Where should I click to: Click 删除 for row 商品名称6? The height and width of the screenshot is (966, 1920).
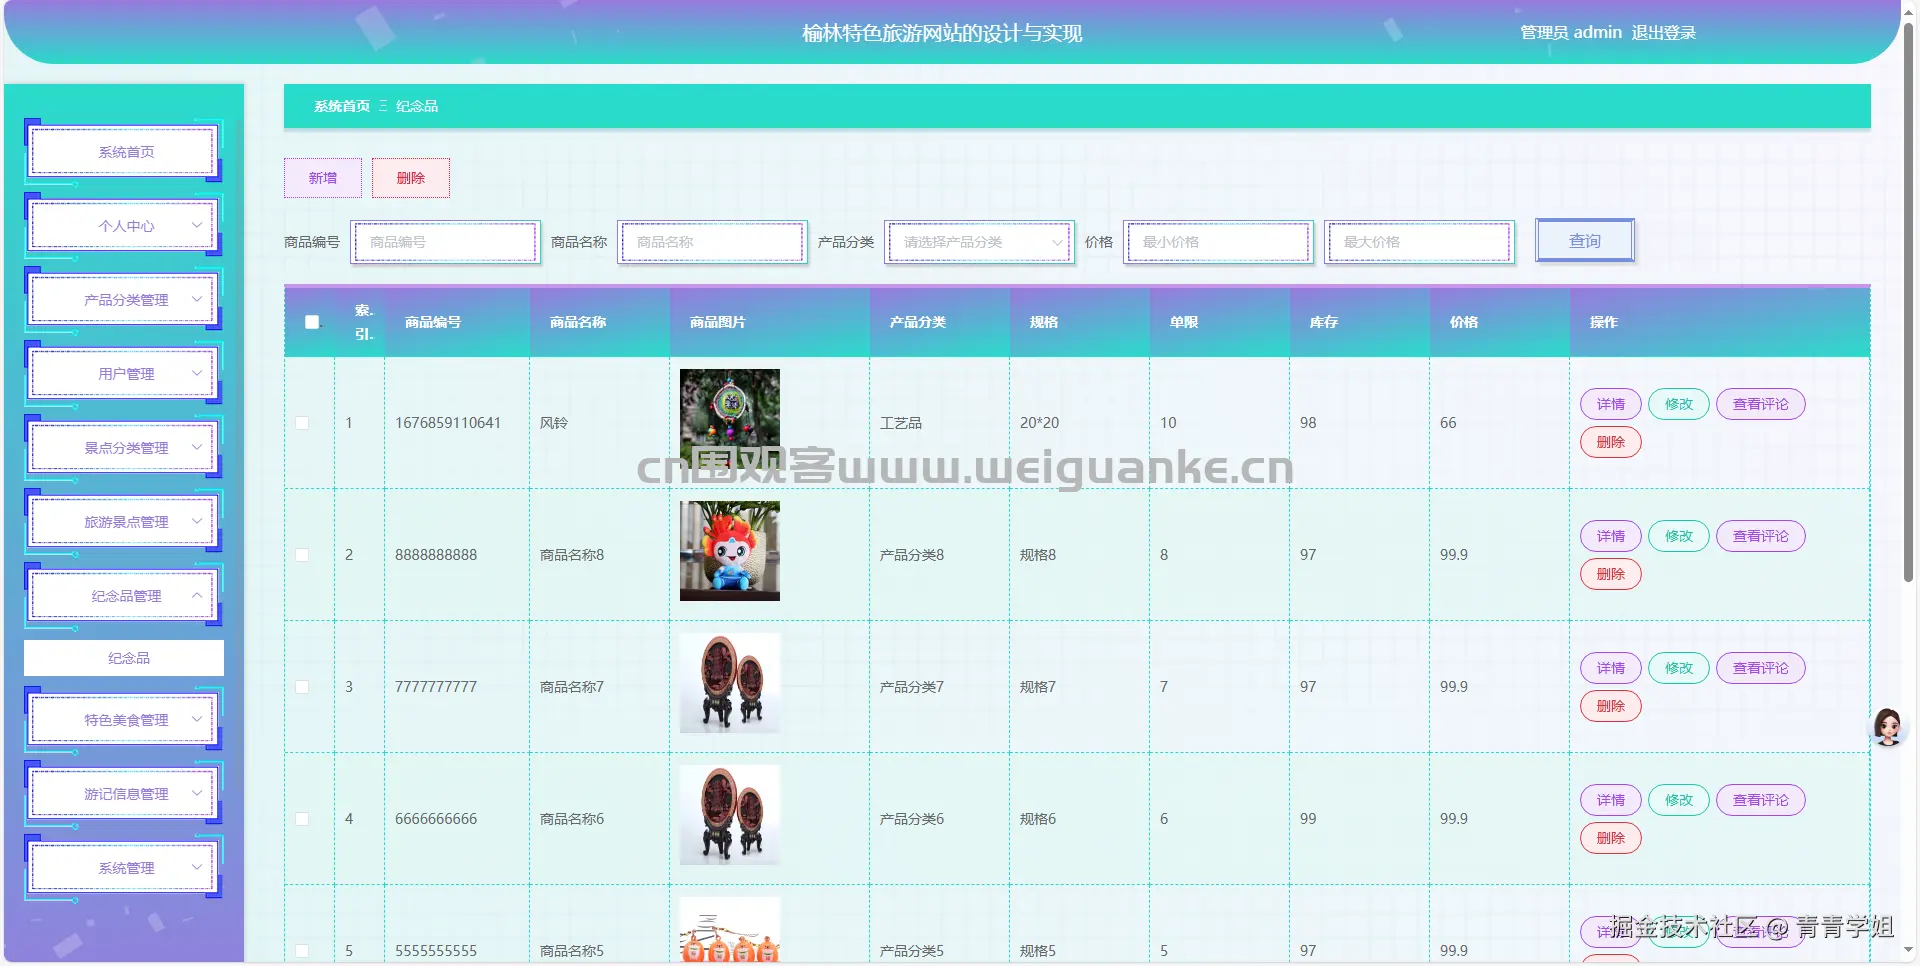[1610, 838]
